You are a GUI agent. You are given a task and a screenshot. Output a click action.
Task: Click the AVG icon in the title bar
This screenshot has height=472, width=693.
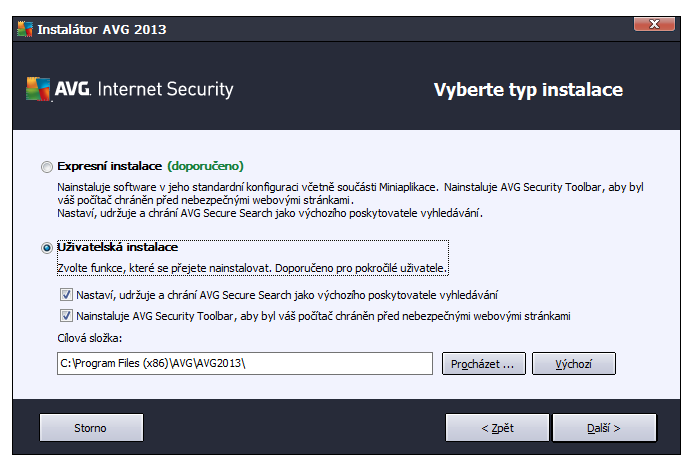pyautogui.click(x=25, y=29)
